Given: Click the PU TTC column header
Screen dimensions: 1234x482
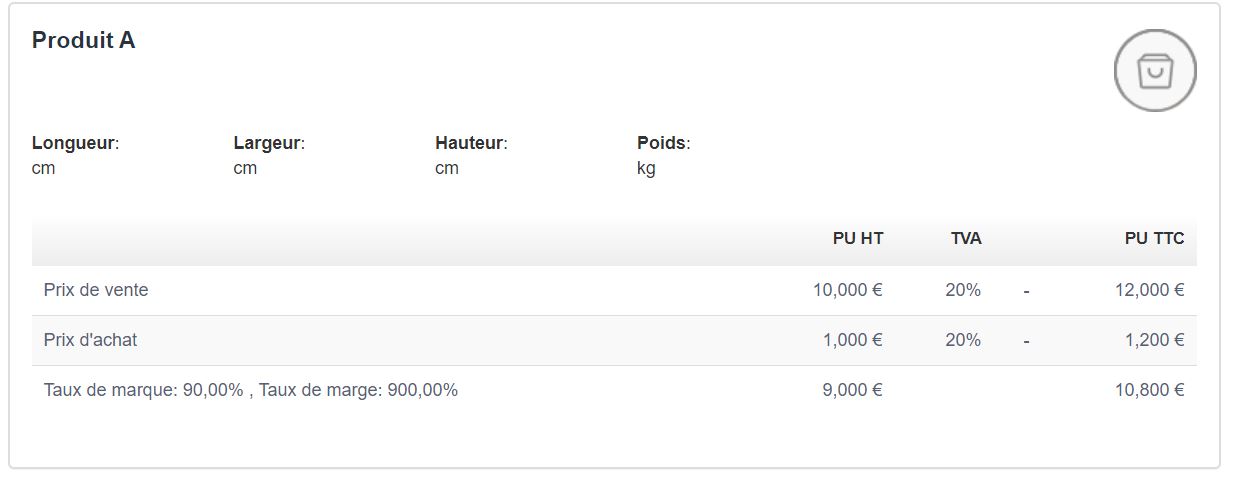Looking at the screenshot, I should tap(1154, 239).
